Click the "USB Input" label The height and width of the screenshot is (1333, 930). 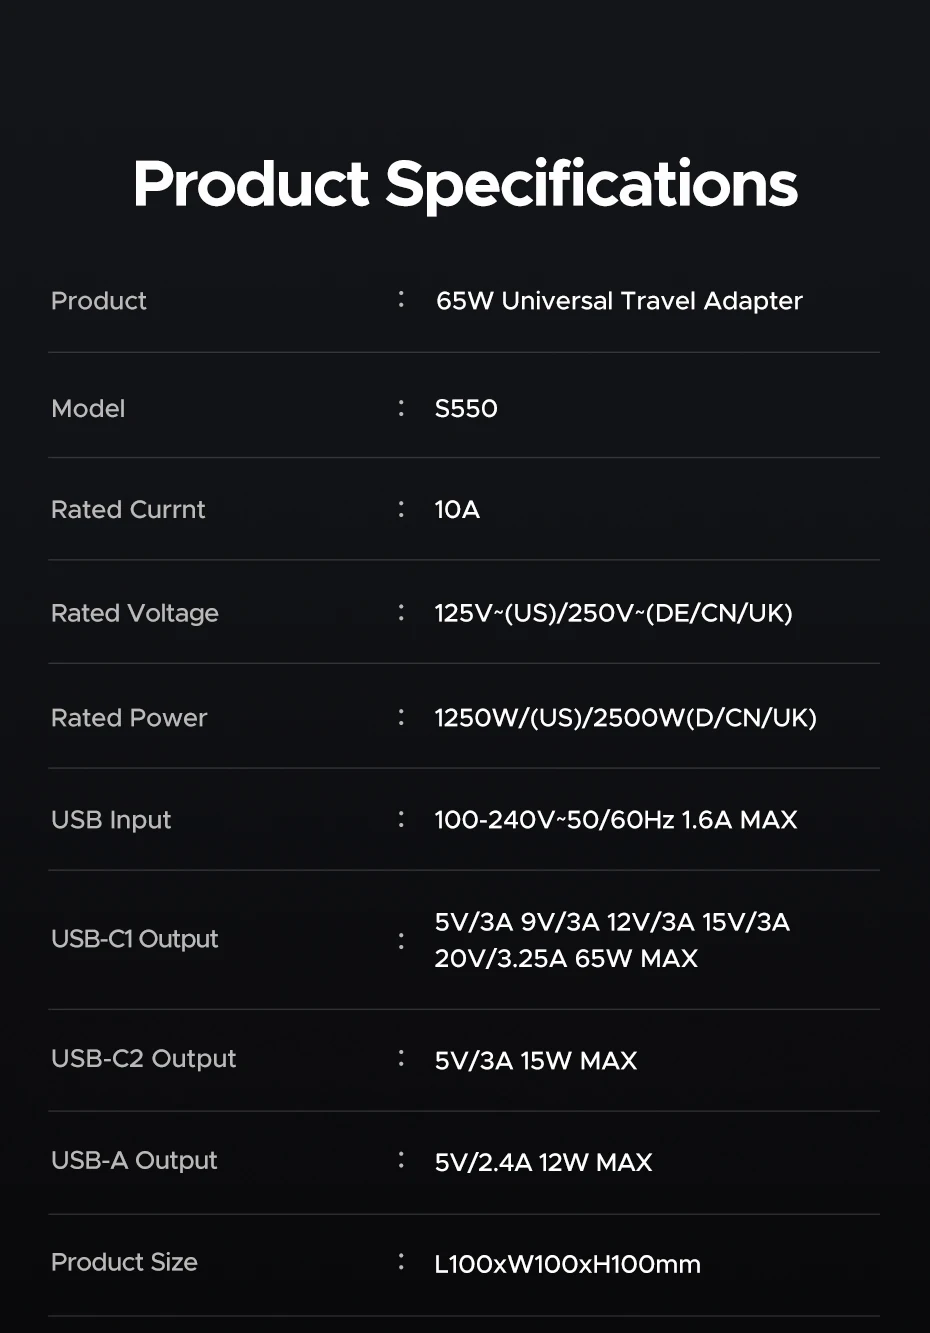[x=111, y=820]
